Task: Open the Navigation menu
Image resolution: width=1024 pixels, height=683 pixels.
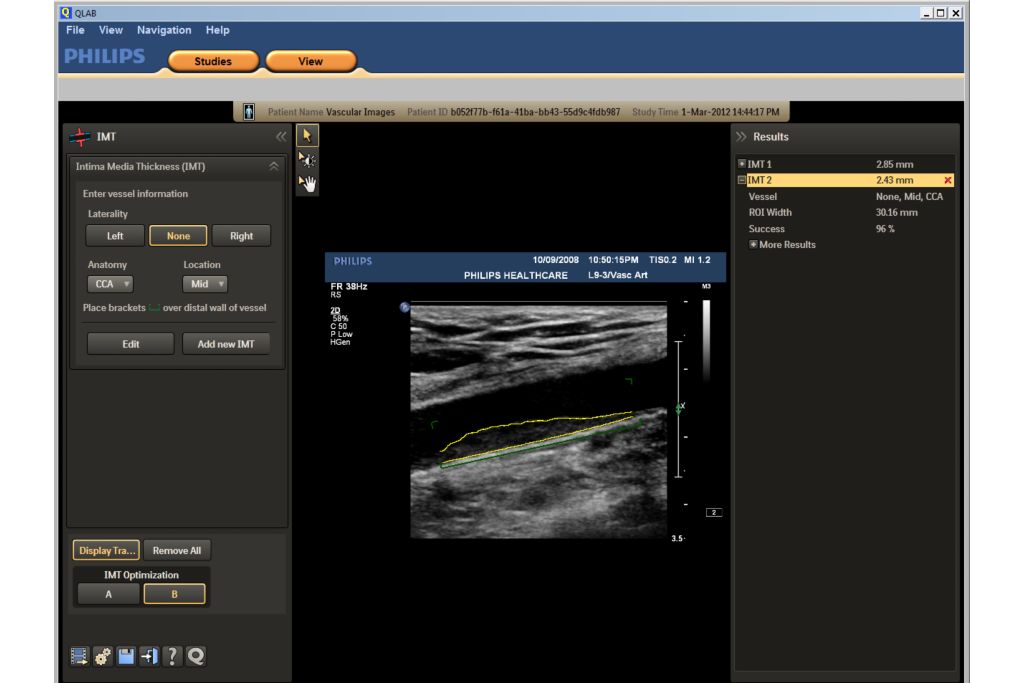Action: pos(164,30)
